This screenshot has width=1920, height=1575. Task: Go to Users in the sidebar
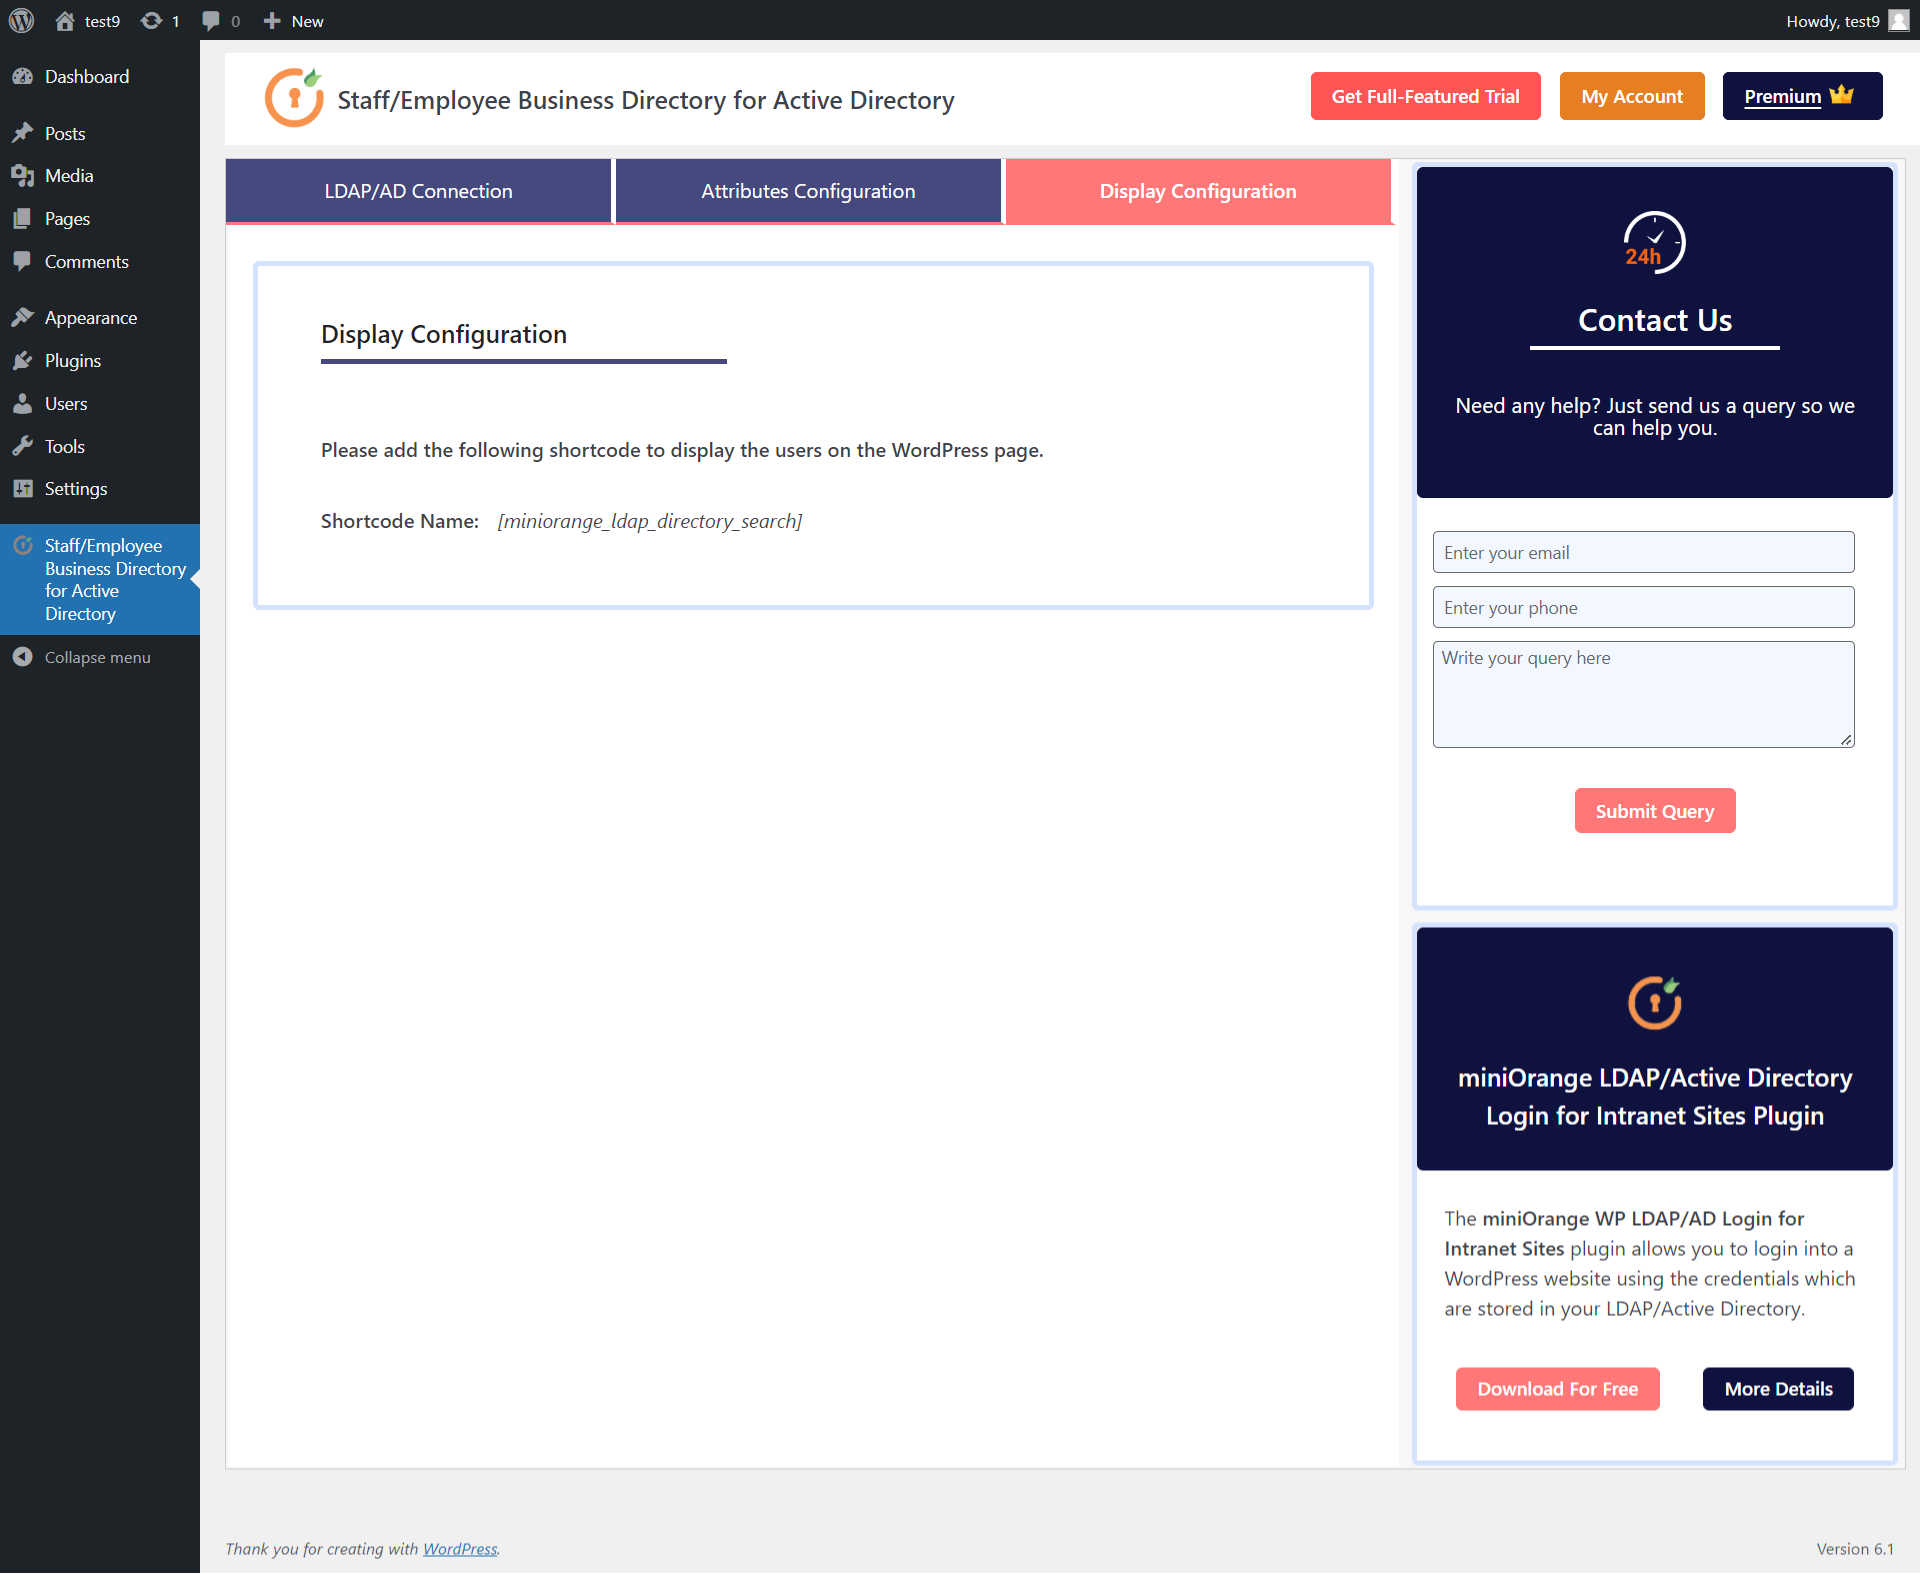tap(100, 404)
